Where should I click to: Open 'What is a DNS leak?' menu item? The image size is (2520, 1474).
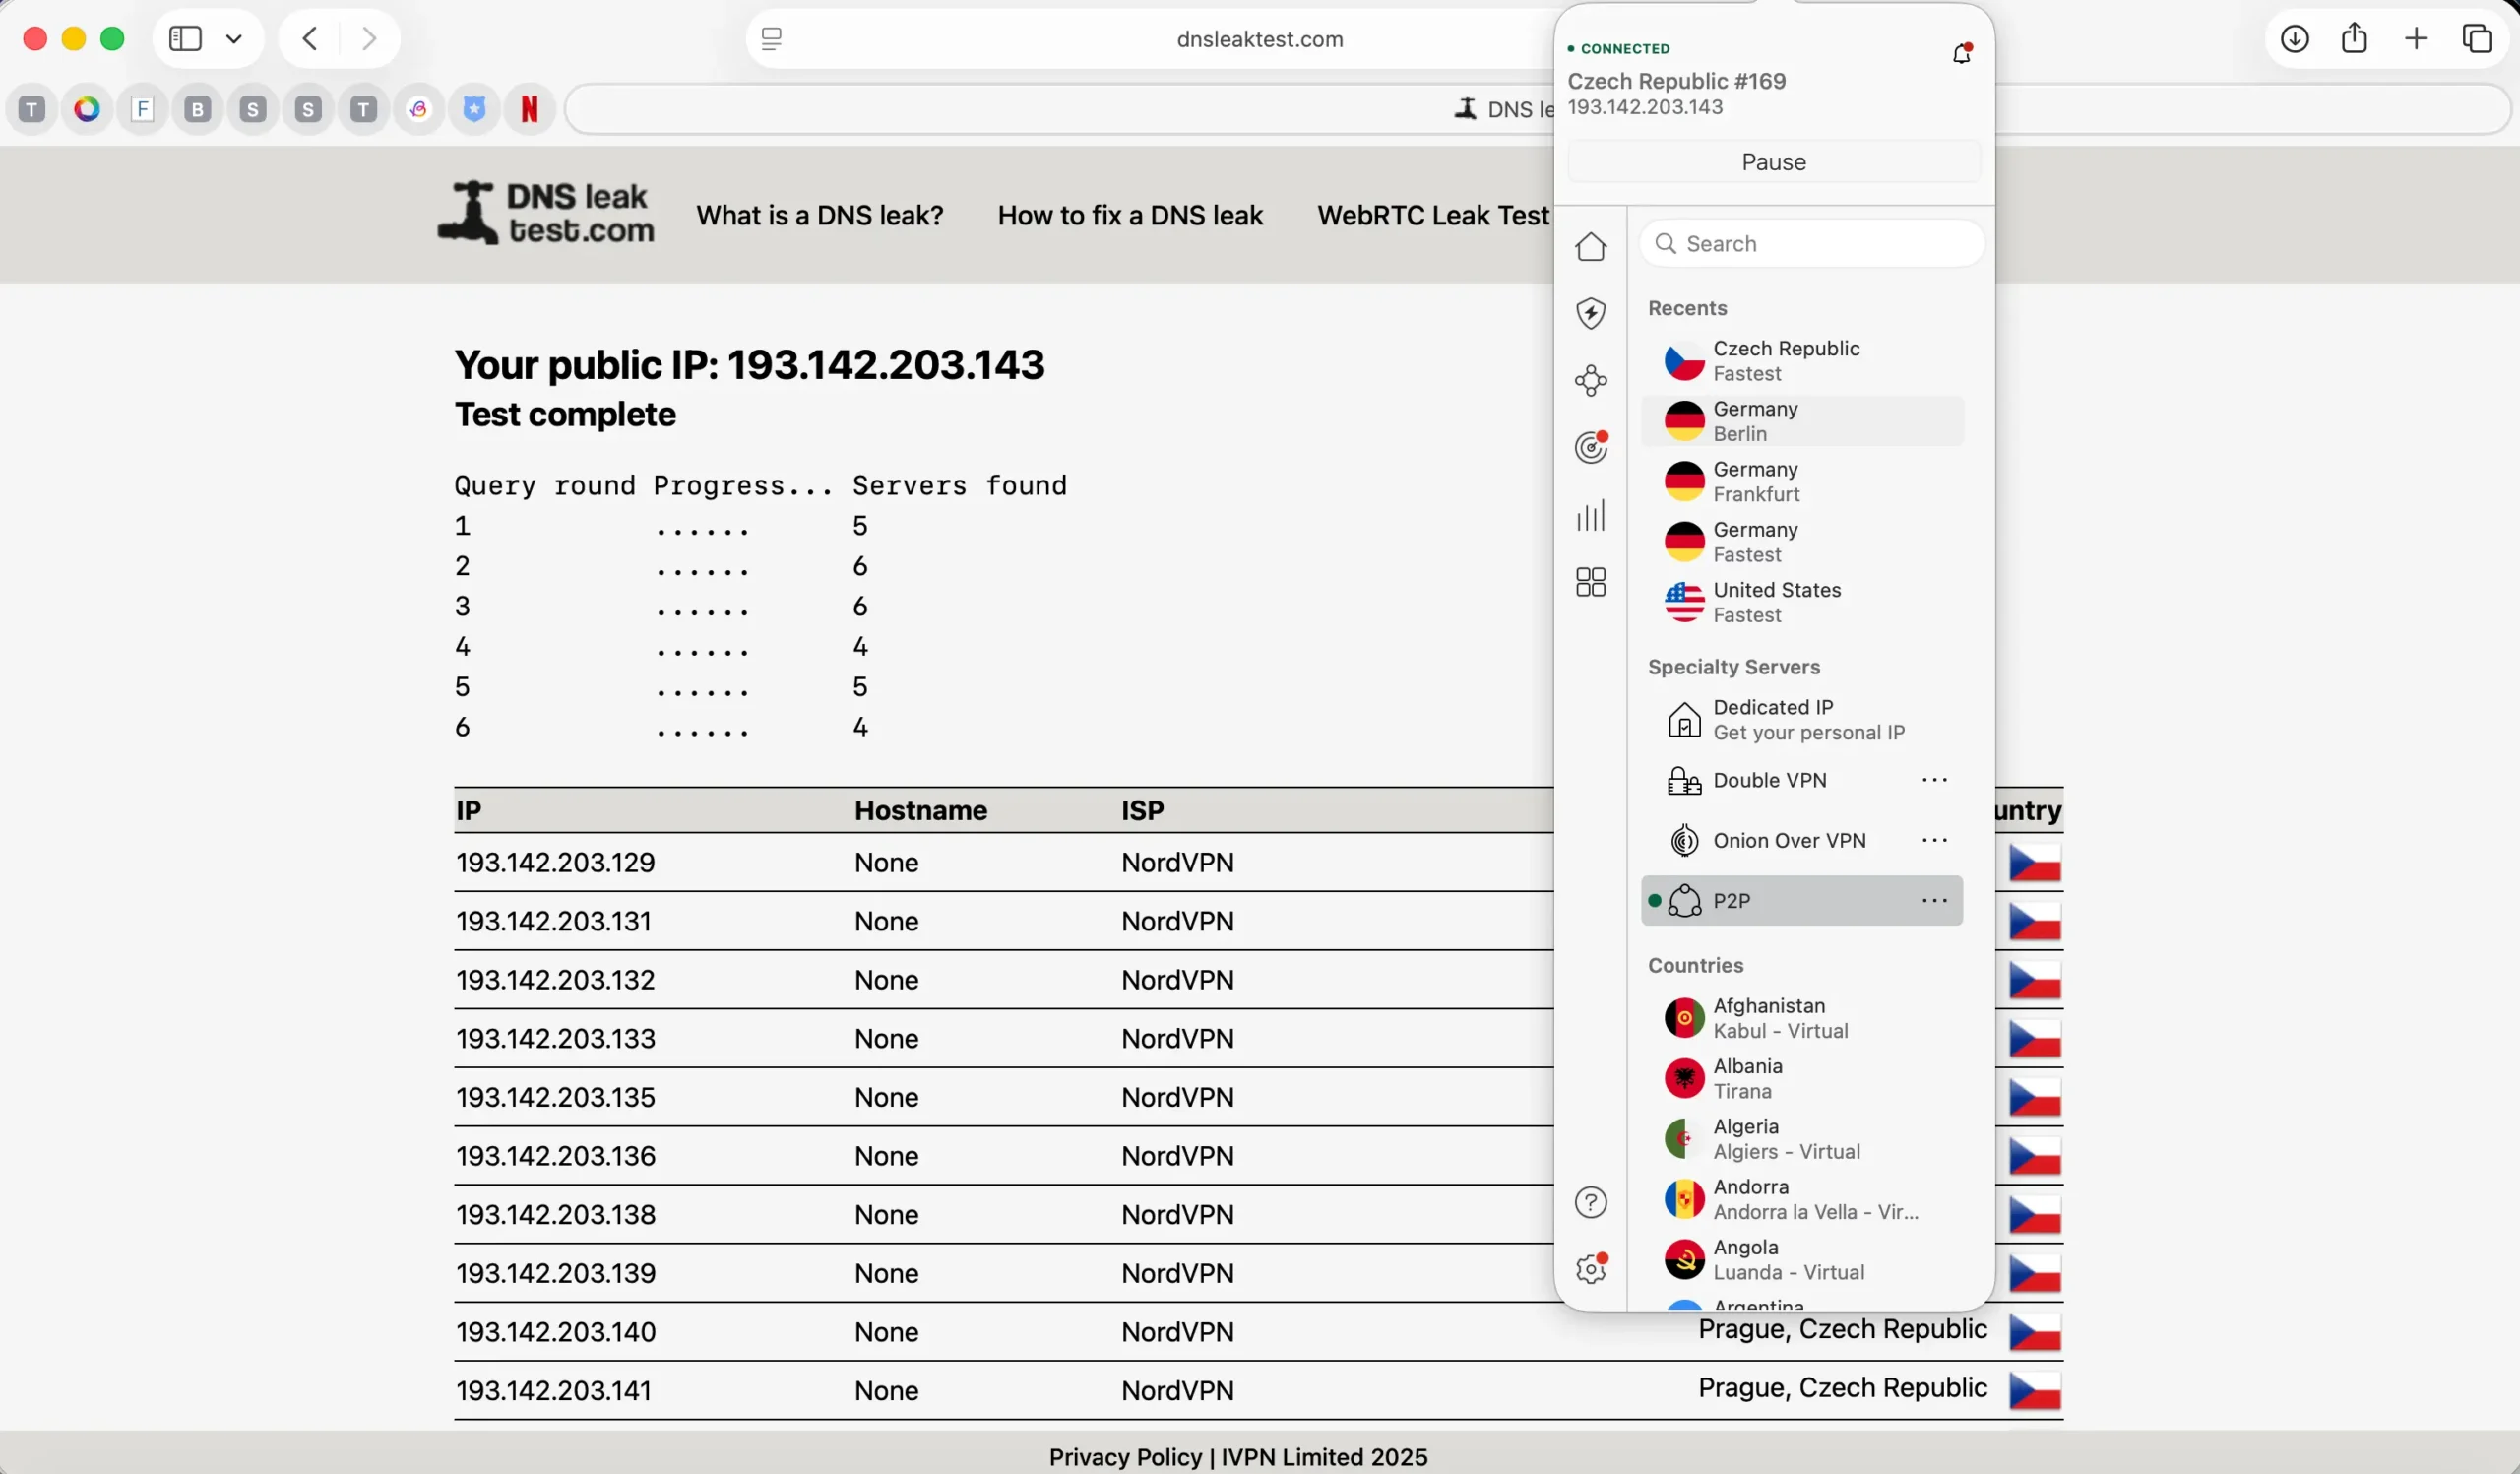coord(819,214)
